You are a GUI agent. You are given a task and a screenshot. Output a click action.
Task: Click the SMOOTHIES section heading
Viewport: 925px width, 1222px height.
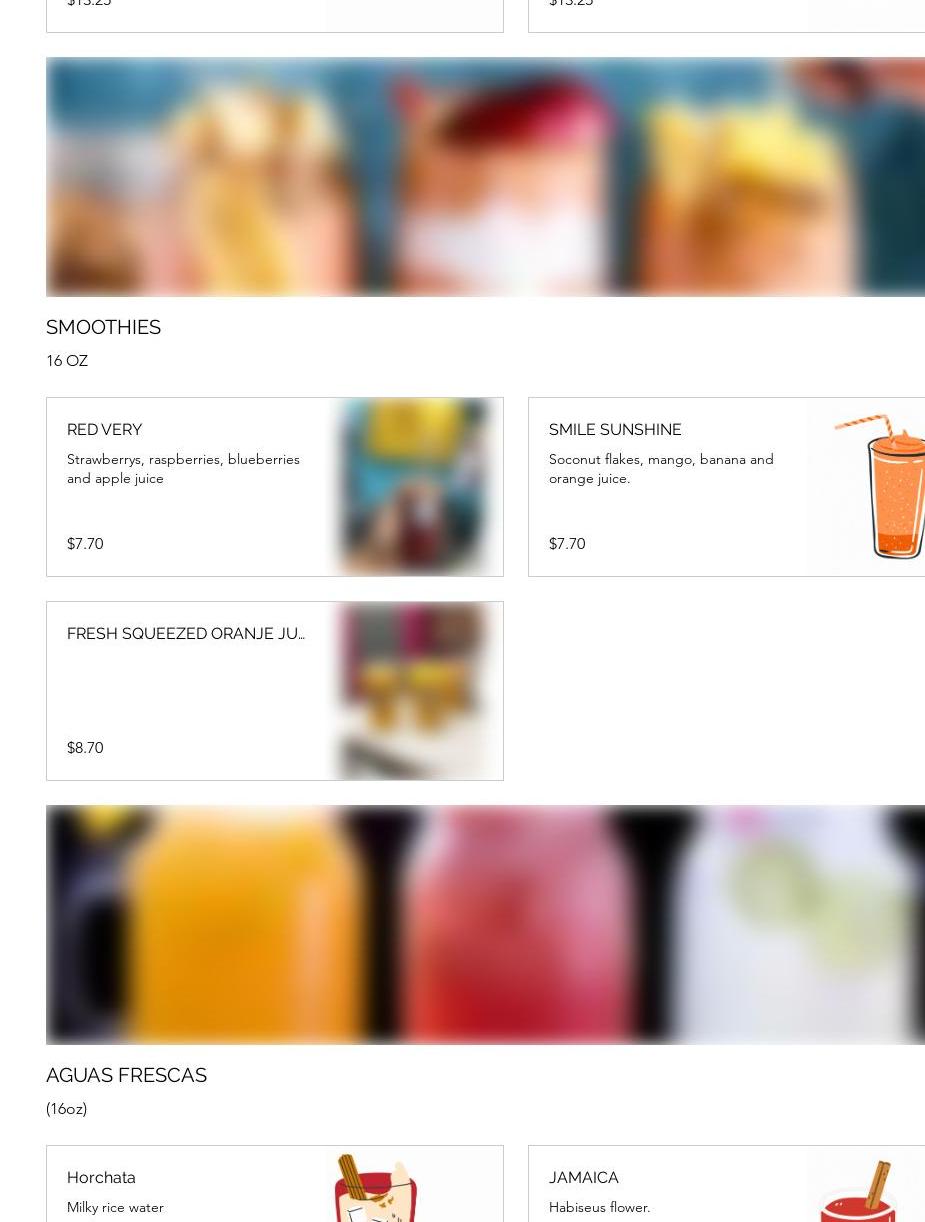[x=103, y=327]
